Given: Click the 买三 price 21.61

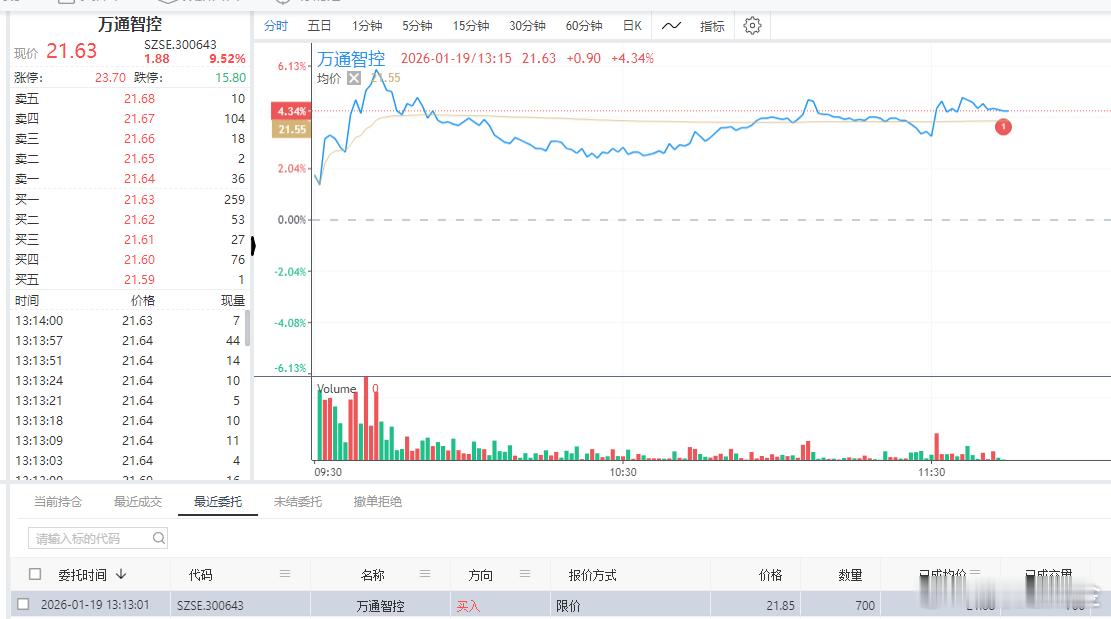Looking at the screenshot, I should pos(139,239).
